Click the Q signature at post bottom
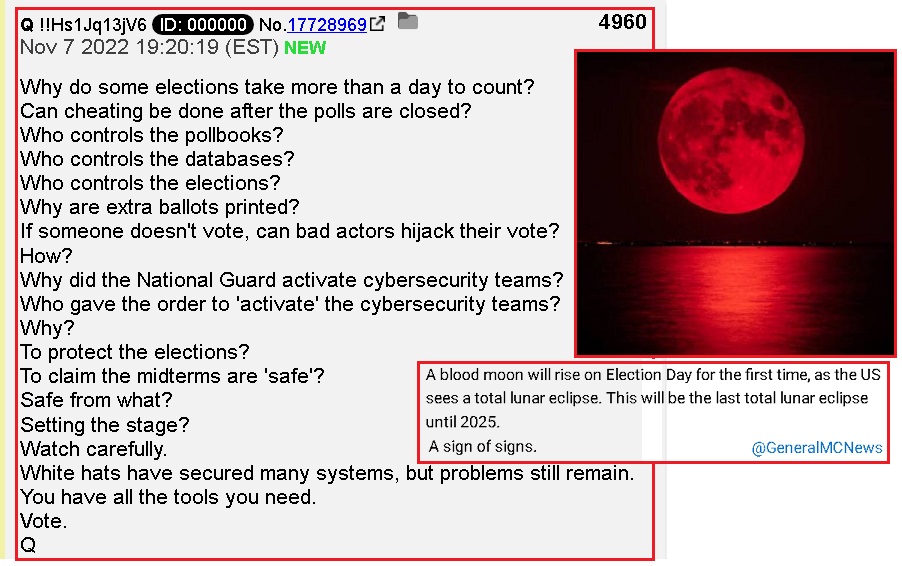Viewport: 902px width, 566px height. [x=28, y=545]
